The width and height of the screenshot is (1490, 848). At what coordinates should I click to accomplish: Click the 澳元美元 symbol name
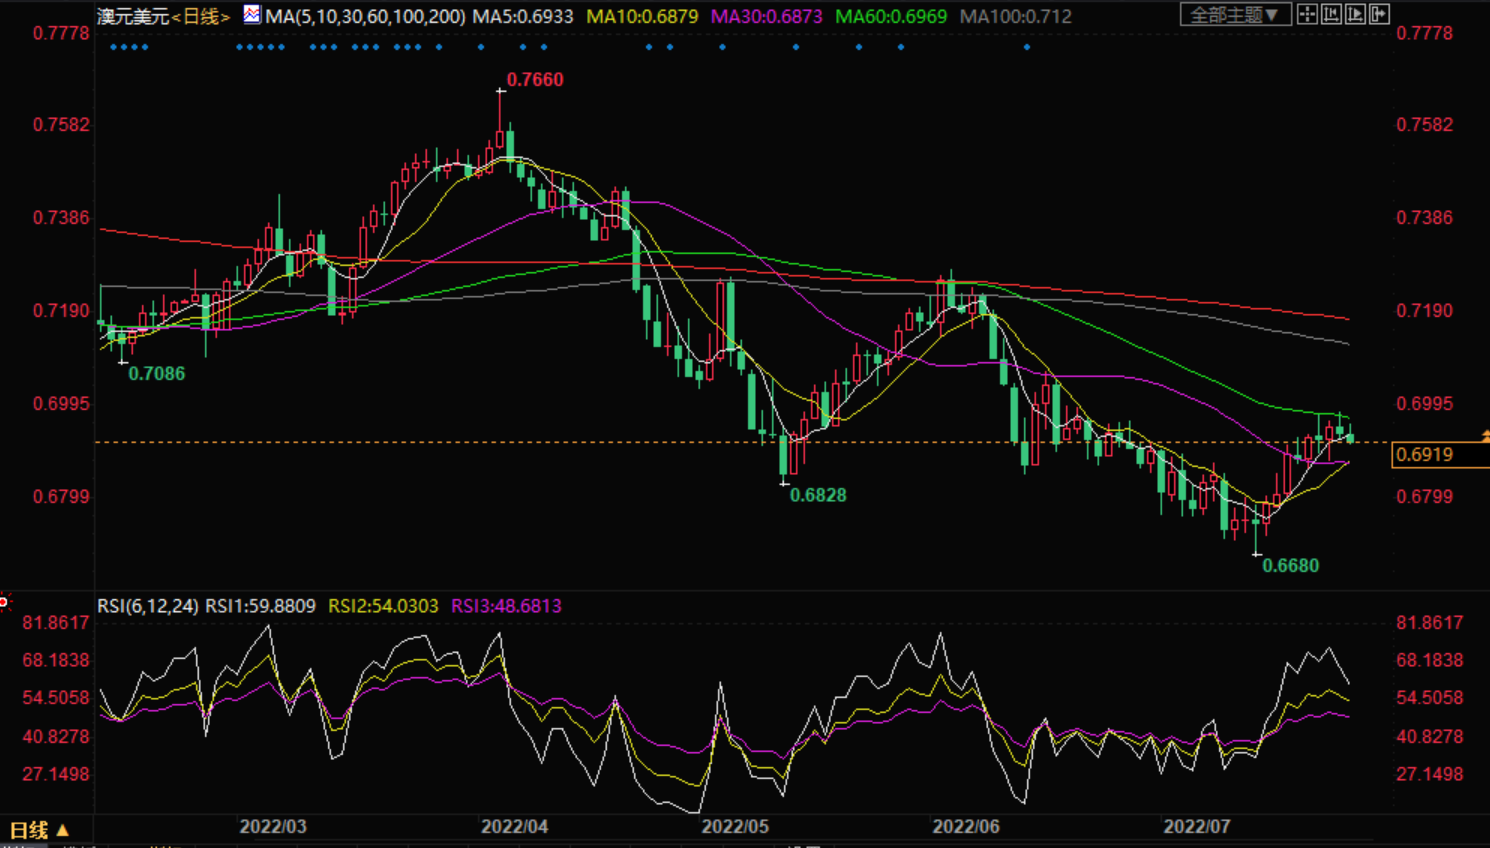(x=133, y=16)
